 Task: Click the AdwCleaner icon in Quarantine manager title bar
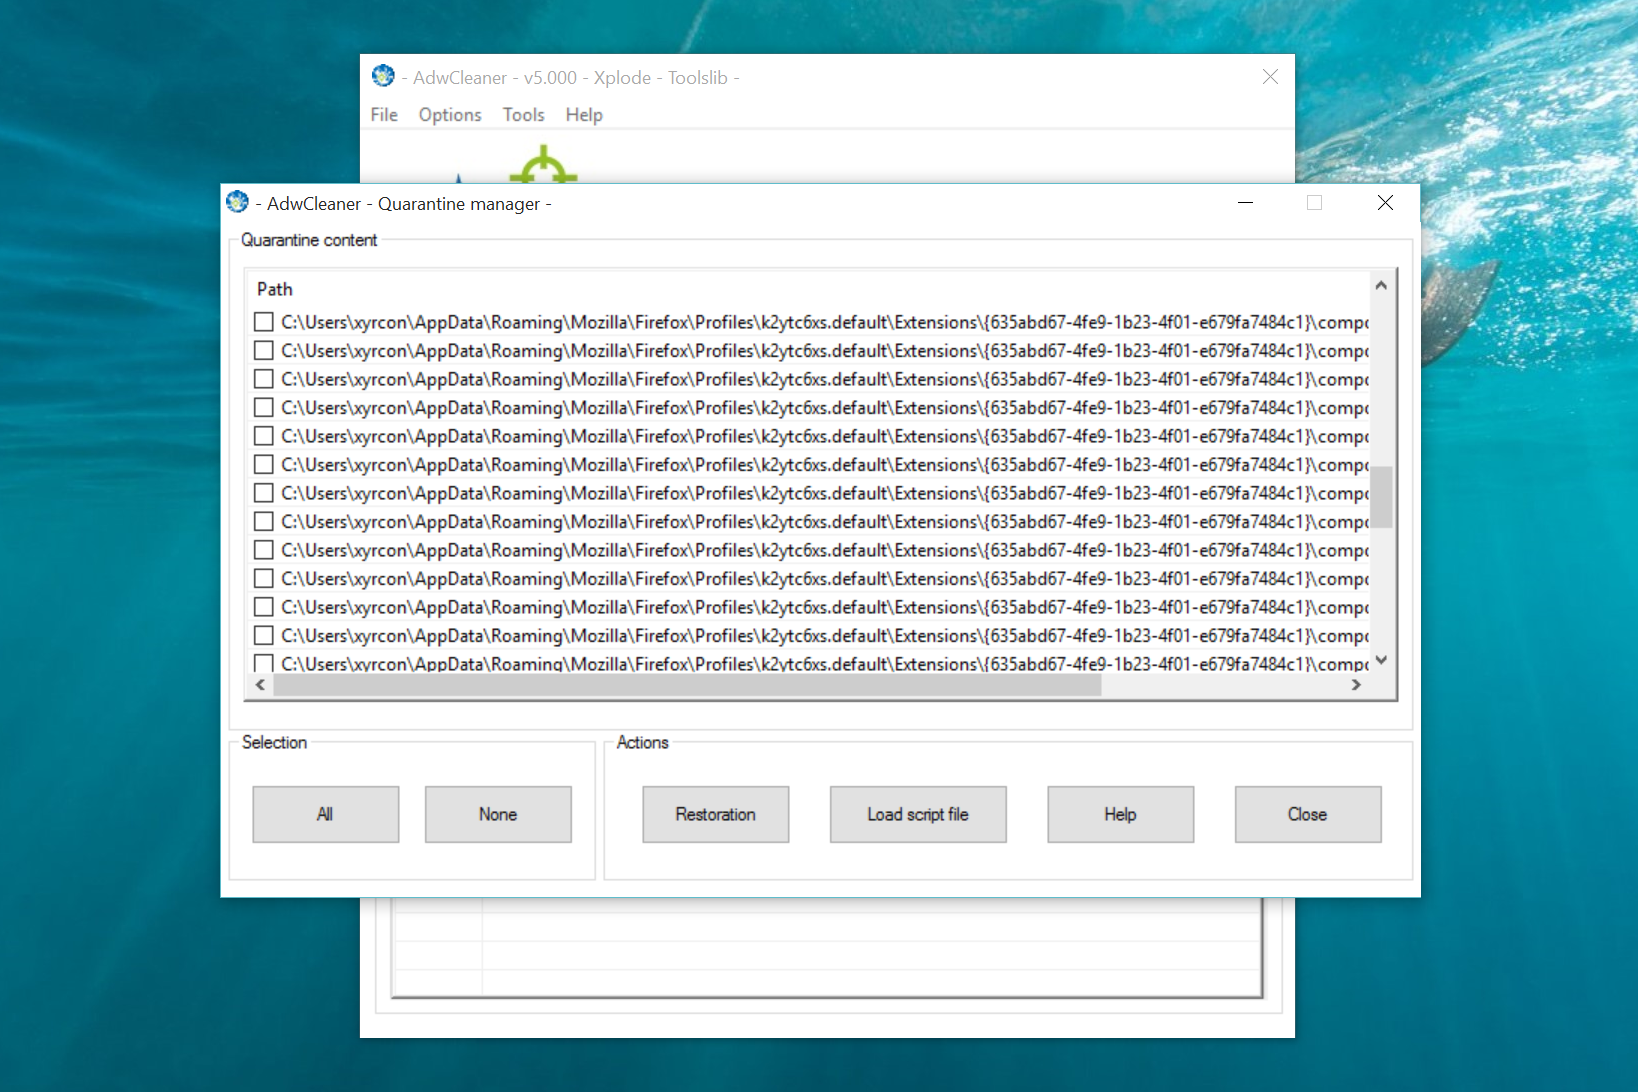coord(237,202)
